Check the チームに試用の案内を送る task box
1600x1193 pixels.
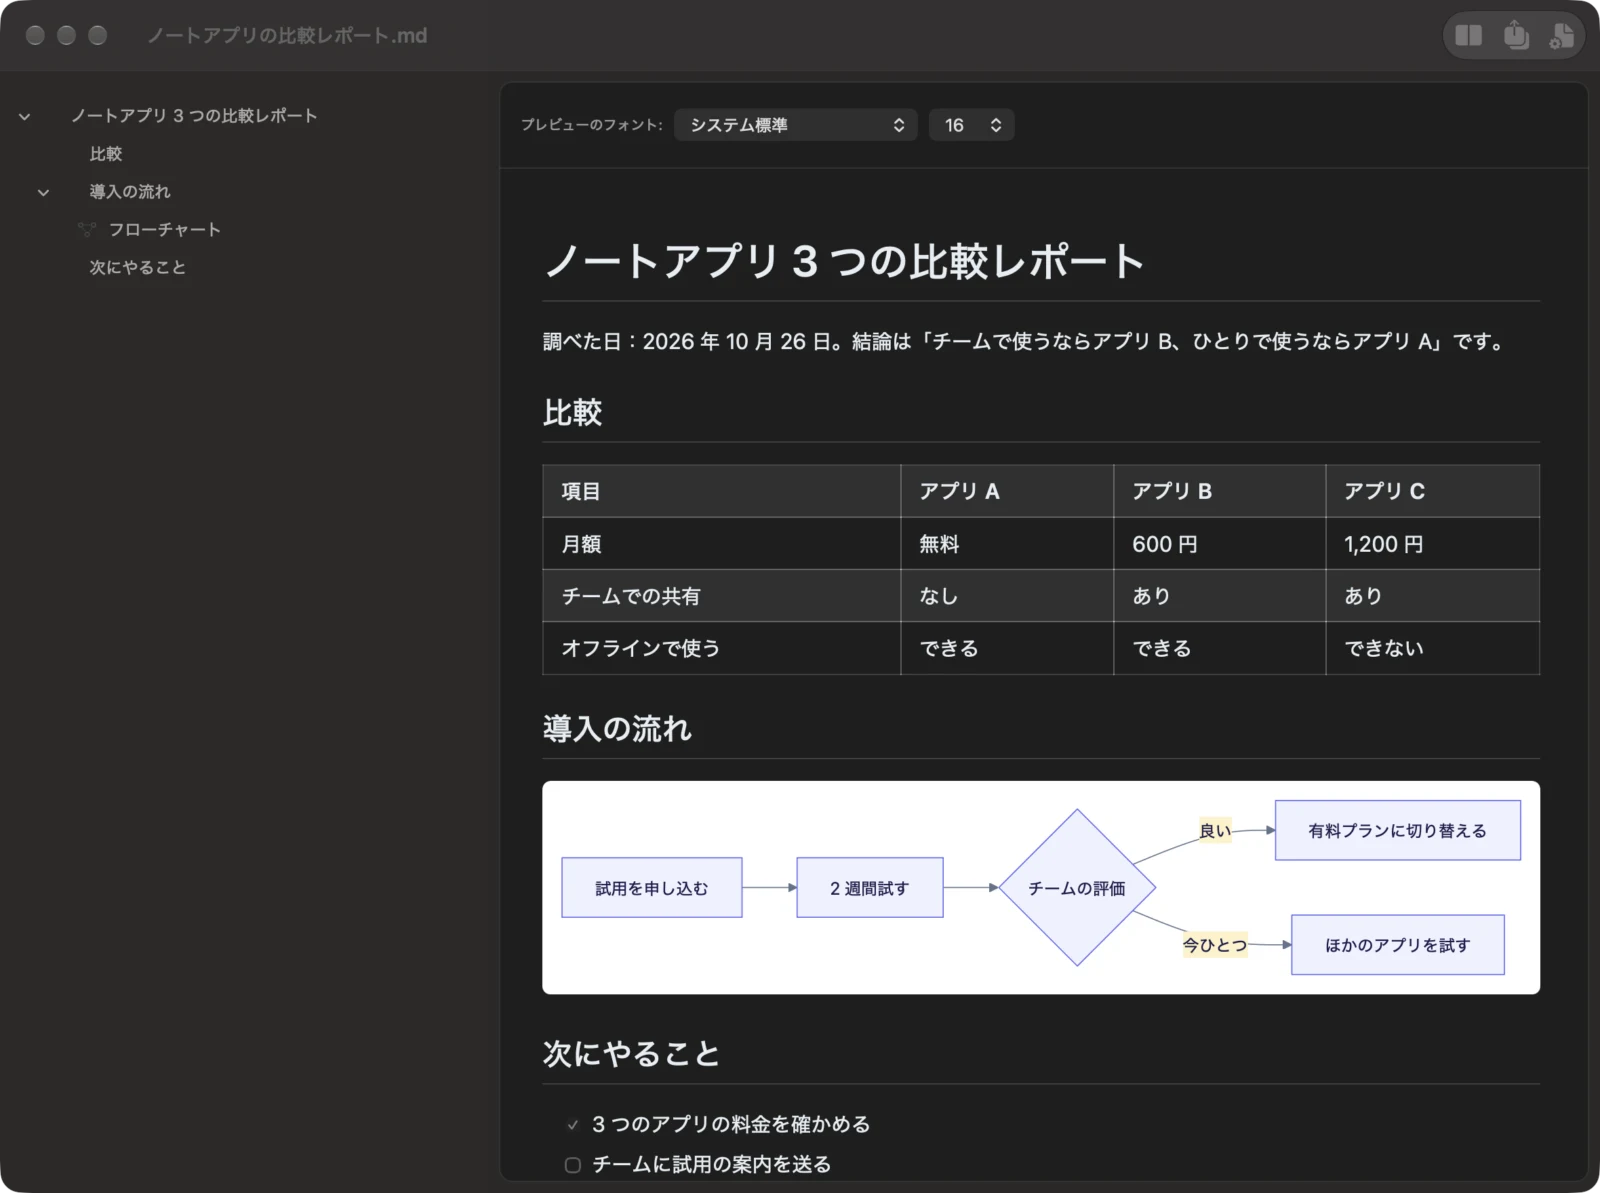click(572, 1164)
